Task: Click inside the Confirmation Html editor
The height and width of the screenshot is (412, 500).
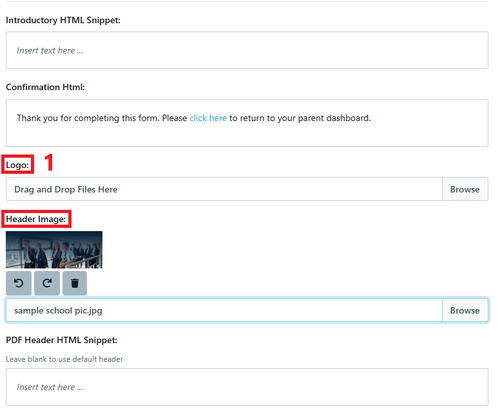Action: [x=247, y=123]
